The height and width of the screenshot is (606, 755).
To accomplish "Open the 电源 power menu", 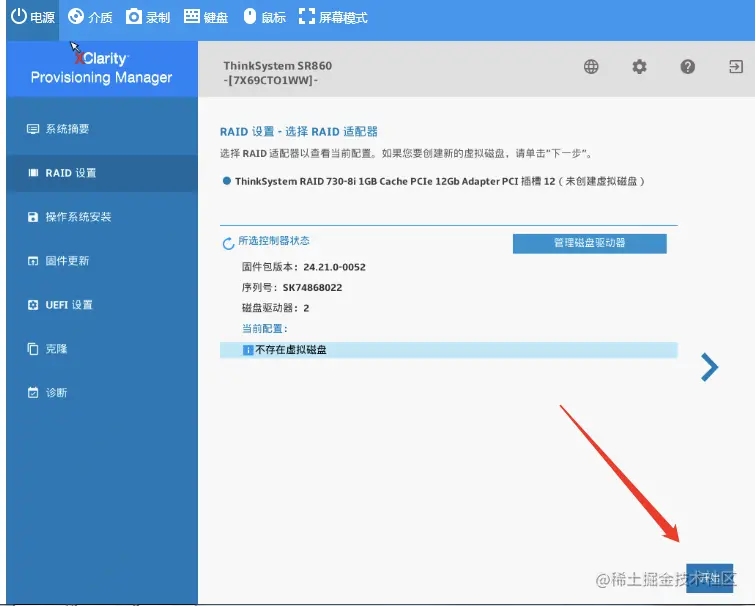I will point(33,17).
